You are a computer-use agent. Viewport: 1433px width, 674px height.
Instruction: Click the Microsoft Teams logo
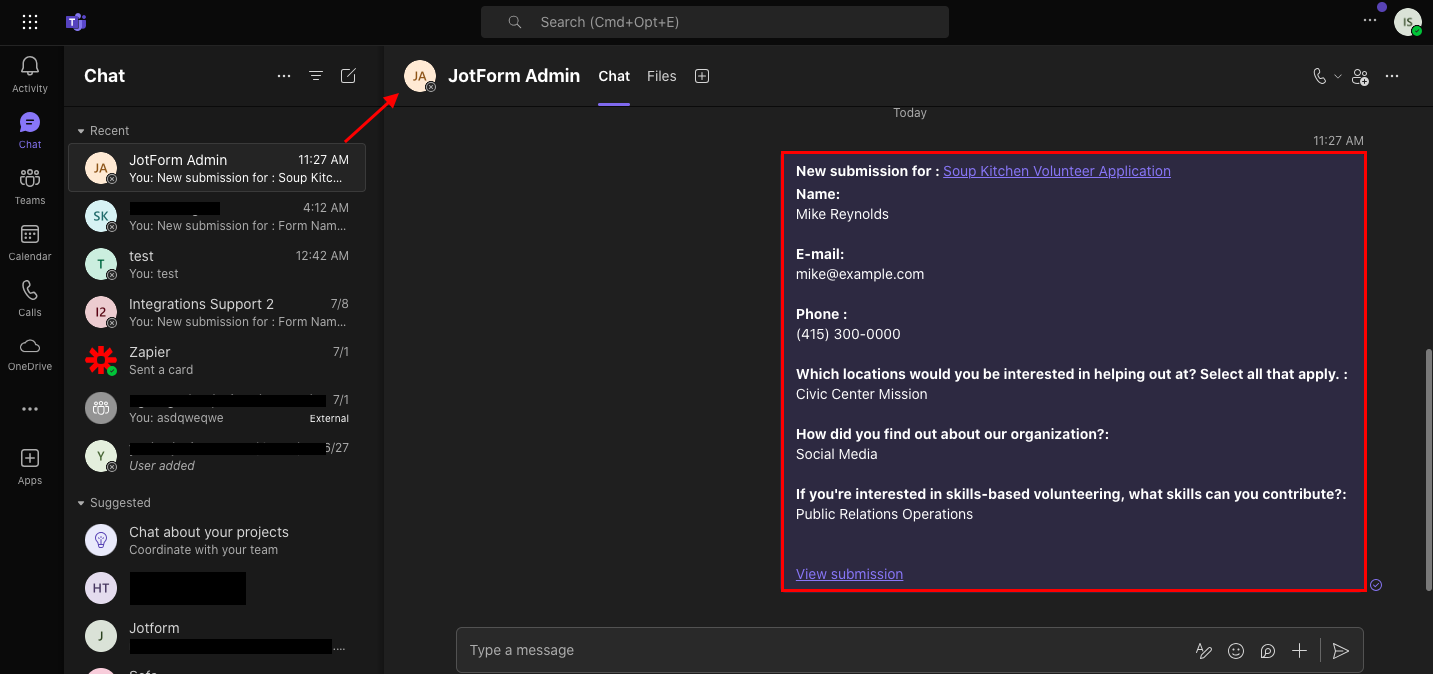pos(76,22)
